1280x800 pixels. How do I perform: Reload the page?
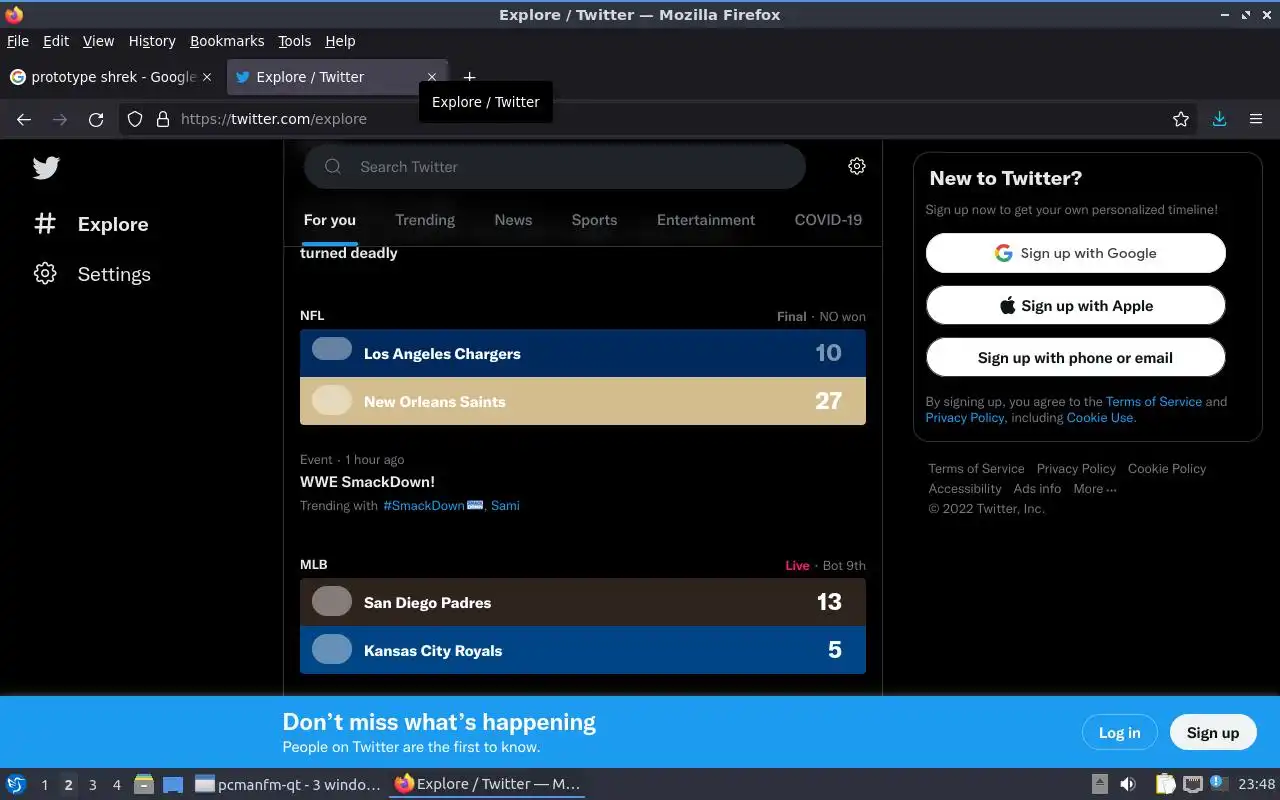(96, 119)
